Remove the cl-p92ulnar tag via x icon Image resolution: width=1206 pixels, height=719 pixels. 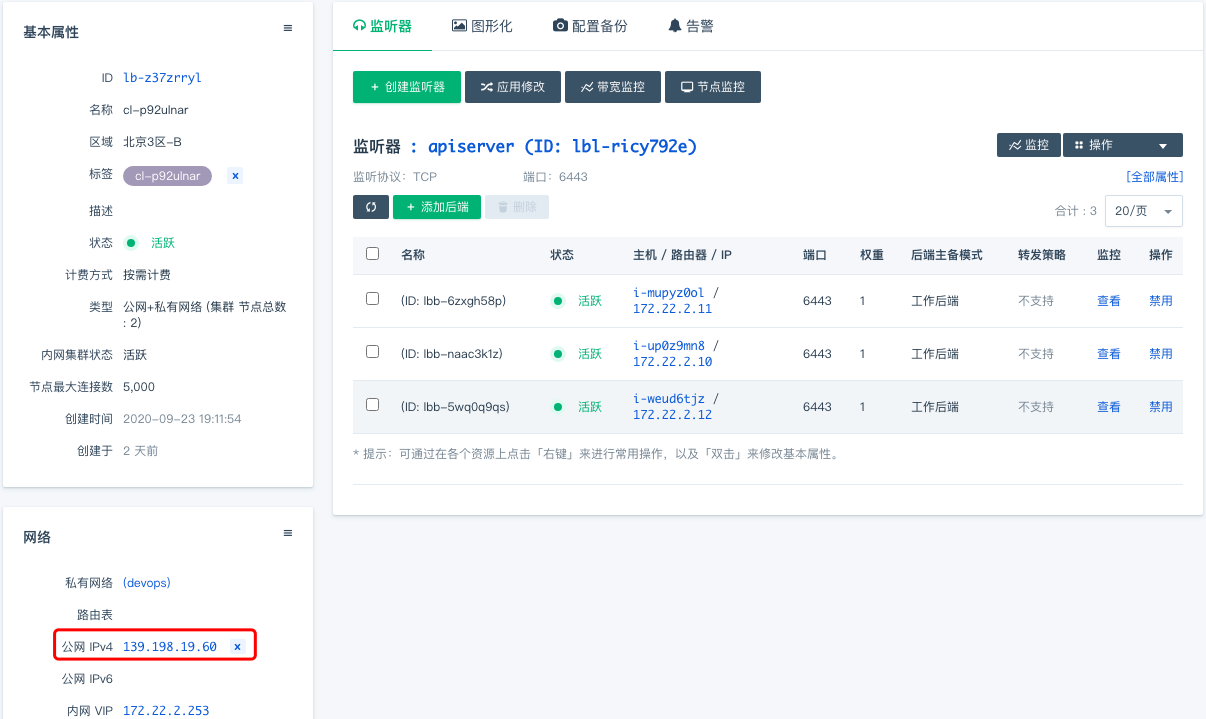(x=235, y=176)
